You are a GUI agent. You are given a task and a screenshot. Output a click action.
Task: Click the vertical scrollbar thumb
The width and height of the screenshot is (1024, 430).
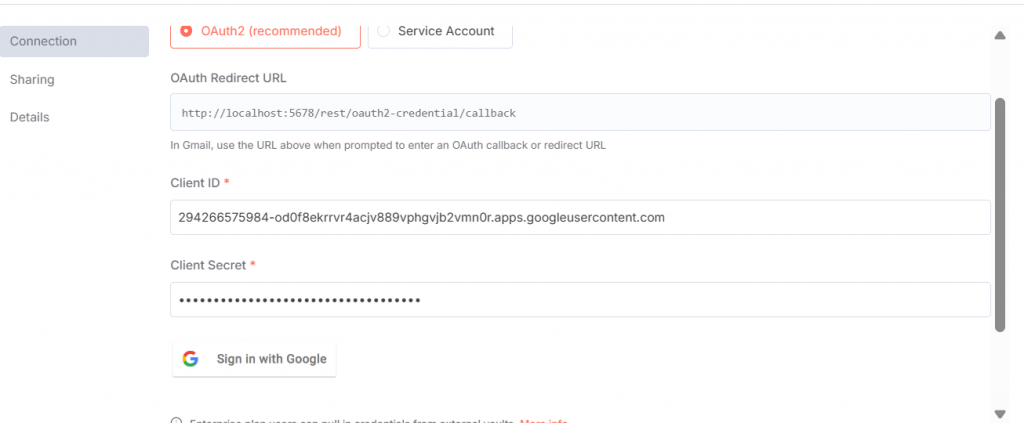pyautogui.click(x=999, y=213)
